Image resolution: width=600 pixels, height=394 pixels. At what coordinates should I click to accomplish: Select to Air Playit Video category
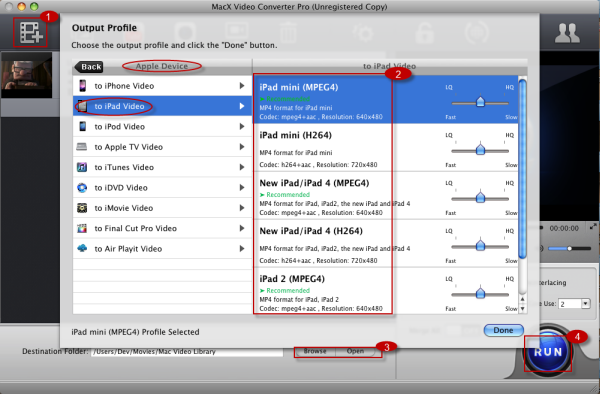(x=162, y=249)
